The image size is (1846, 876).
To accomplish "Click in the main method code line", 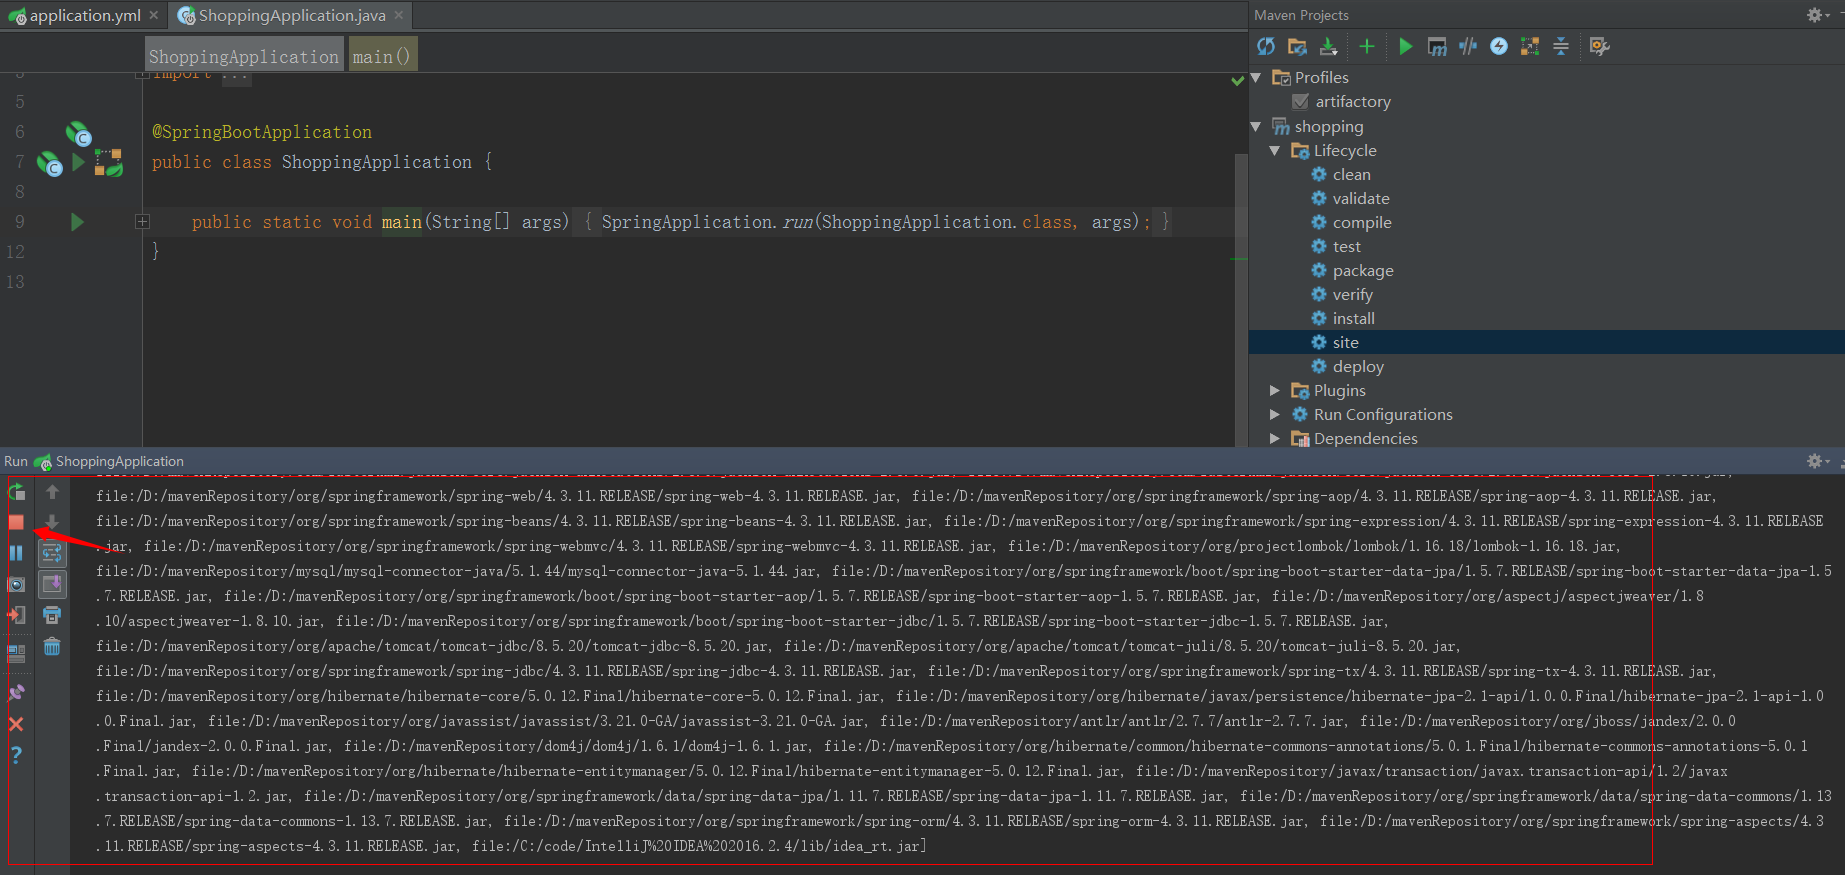I will [x=680, y=222].
